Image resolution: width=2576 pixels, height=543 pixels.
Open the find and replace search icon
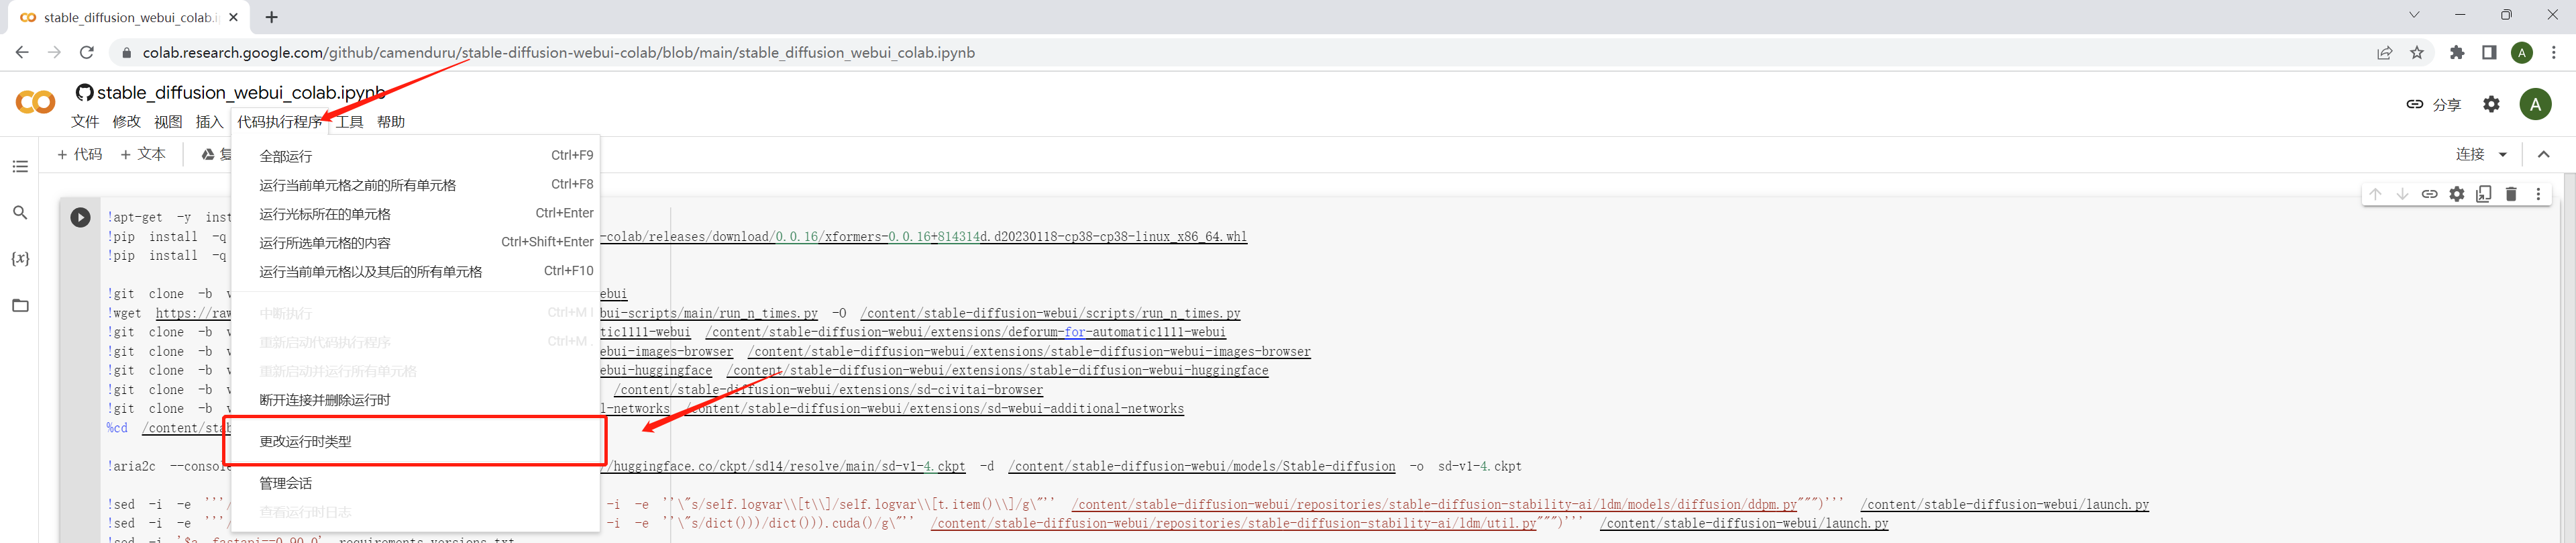click(20, 212)
